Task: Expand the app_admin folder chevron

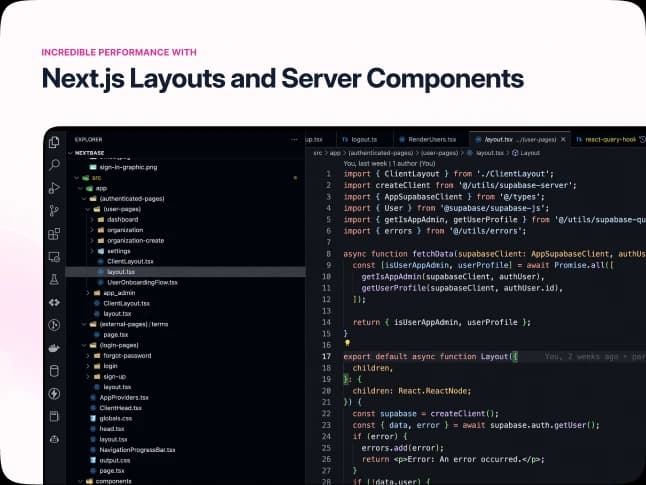Action: tap(88, 293)
